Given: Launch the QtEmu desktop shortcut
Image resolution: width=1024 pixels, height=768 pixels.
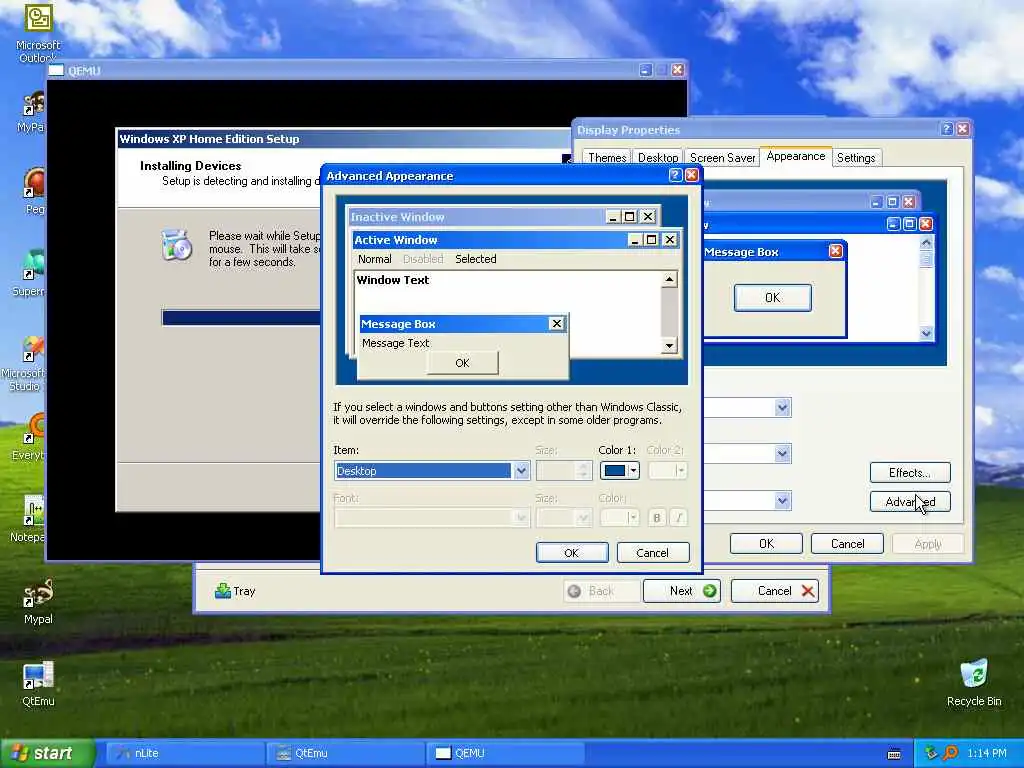Looking at the screenshot, I should click(x=38, y=683).
